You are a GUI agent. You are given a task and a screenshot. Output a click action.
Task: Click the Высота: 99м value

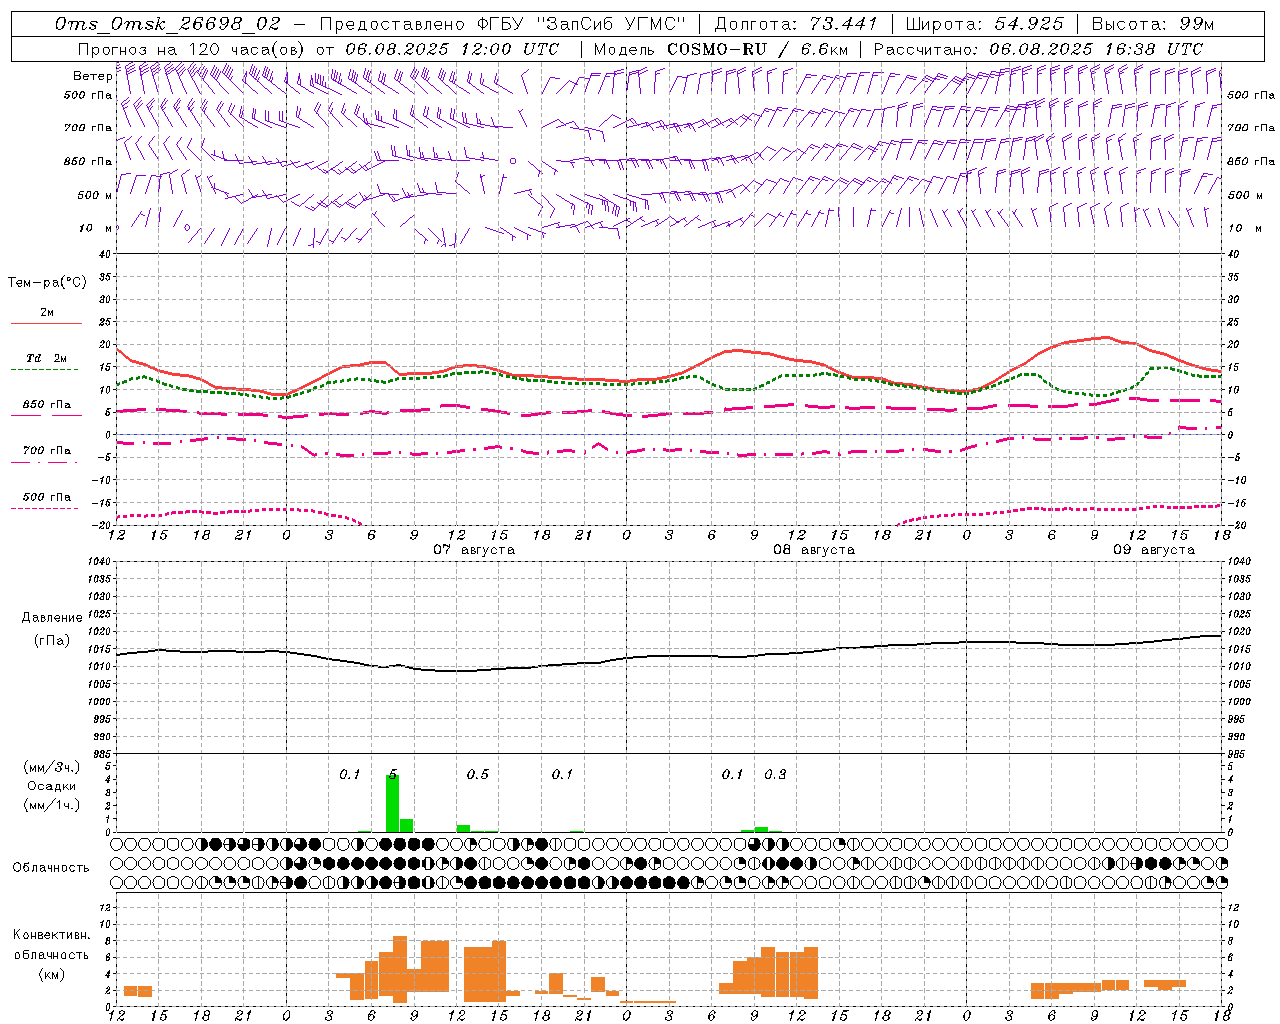pyautogui.click(x=1153, y=24)
